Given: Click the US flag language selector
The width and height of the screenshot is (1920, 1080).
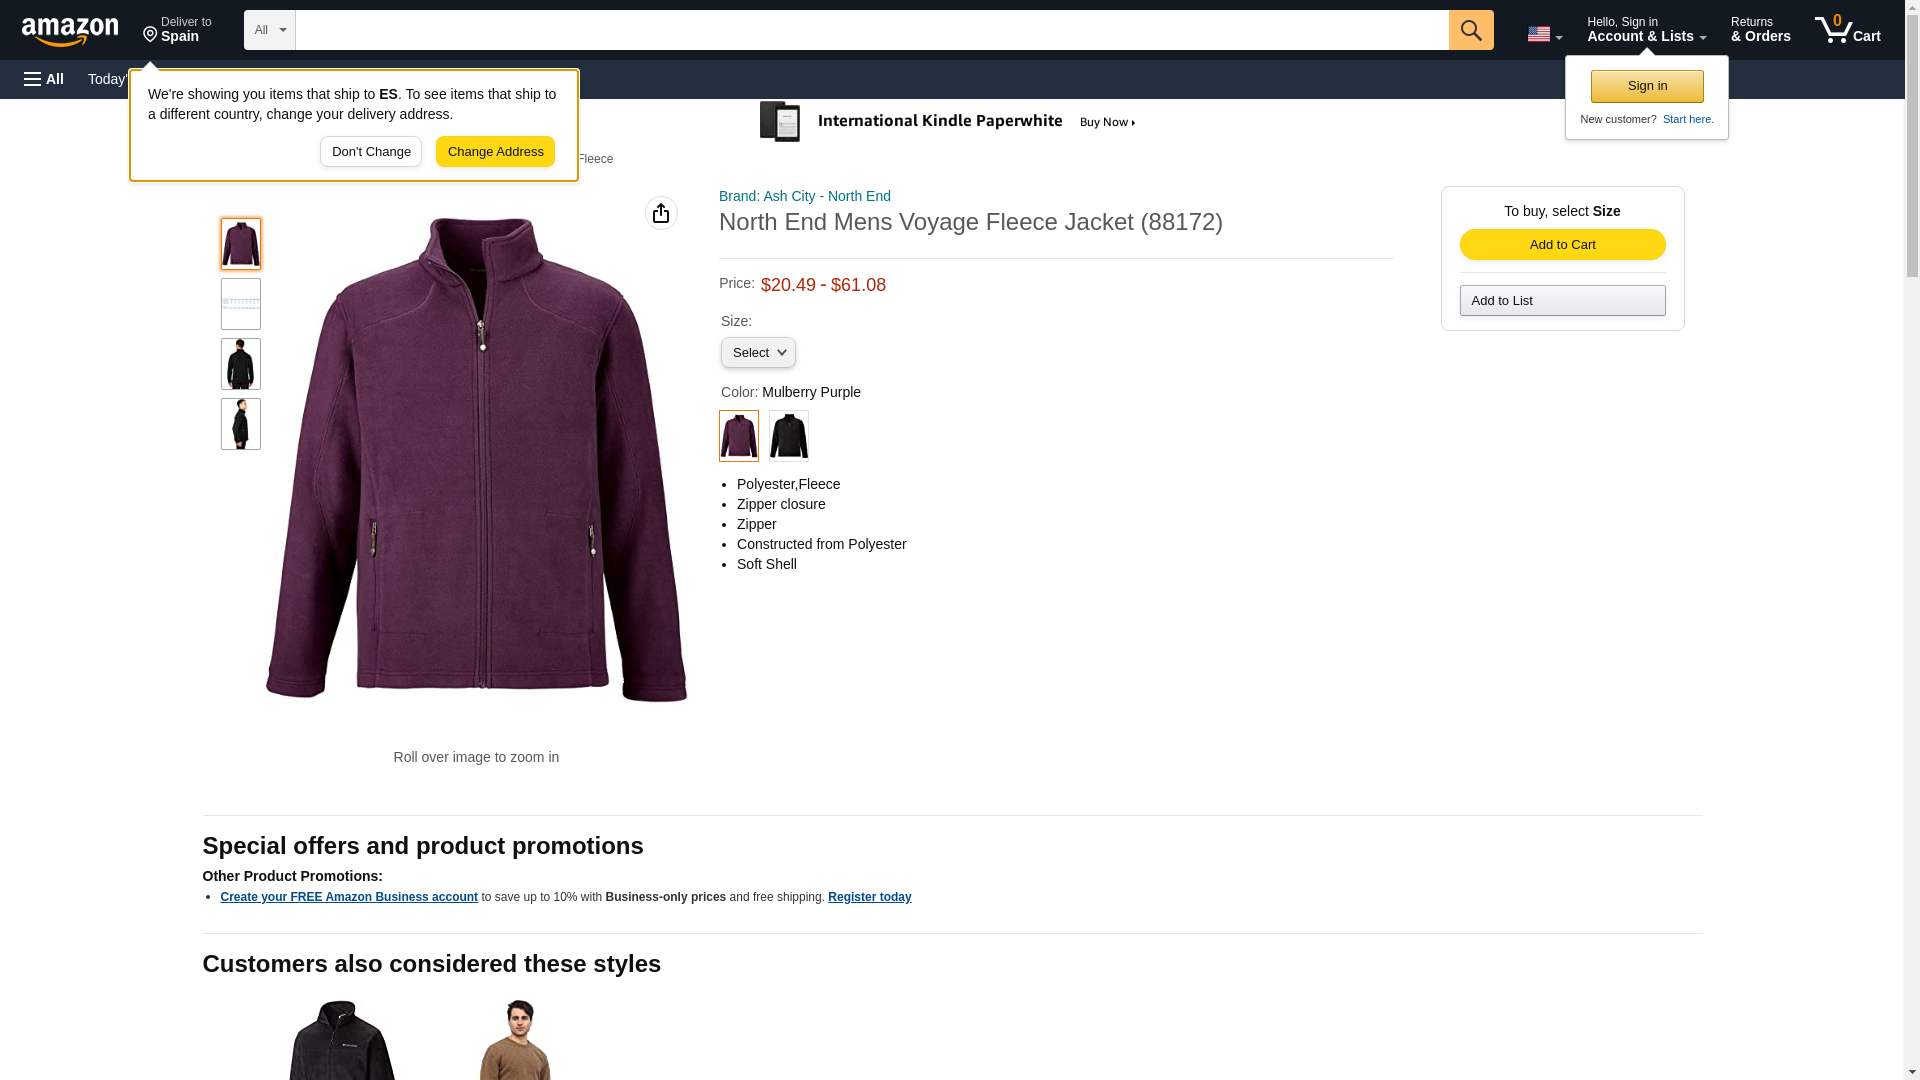Looking at the screenshot, I should click(1543, 34).
